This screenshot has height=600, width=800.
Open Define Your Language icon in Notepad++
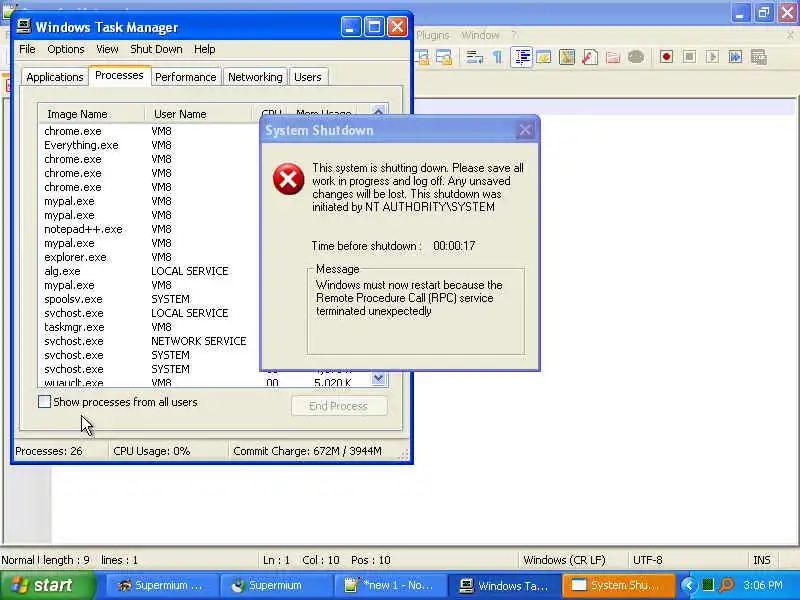(544, 57)
